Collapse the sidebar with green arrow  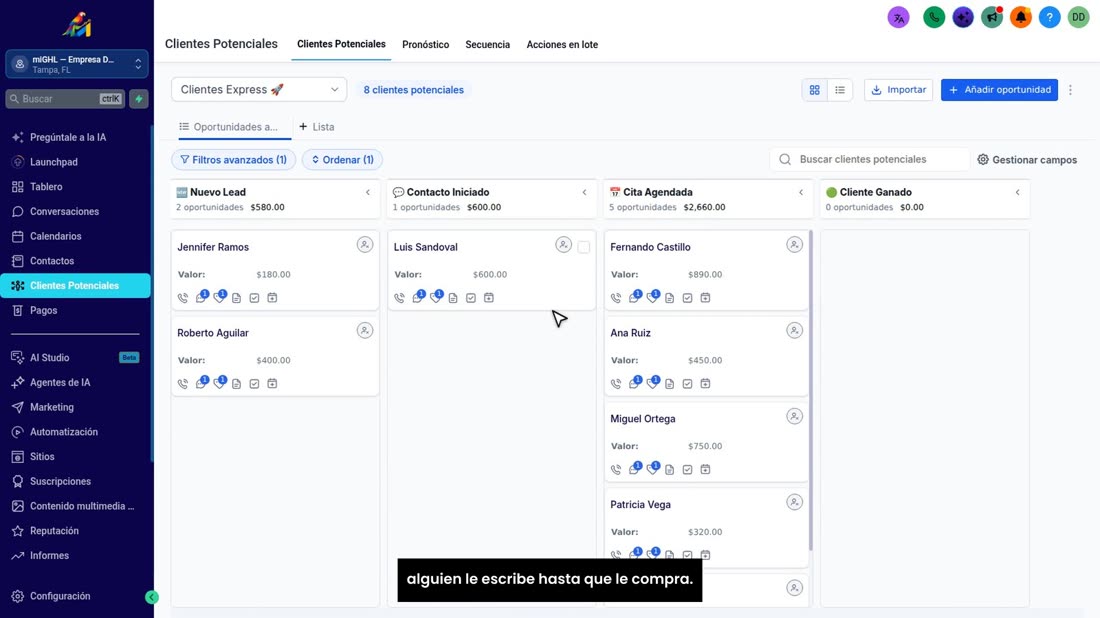point(152,597)
